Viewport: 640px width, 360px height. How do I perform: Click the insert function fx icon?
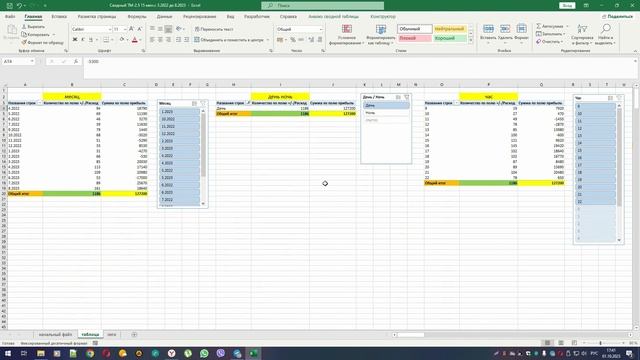click(76, 61)
